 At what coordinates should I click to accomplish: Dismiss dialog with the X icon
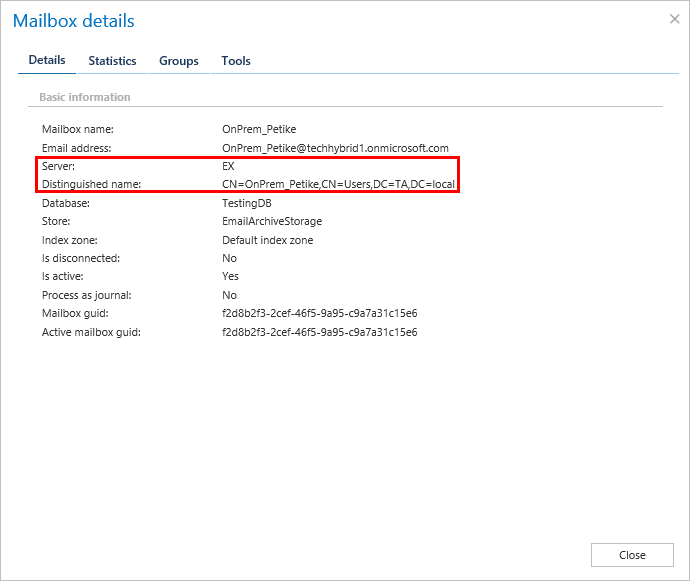click(x=673, y=19)
